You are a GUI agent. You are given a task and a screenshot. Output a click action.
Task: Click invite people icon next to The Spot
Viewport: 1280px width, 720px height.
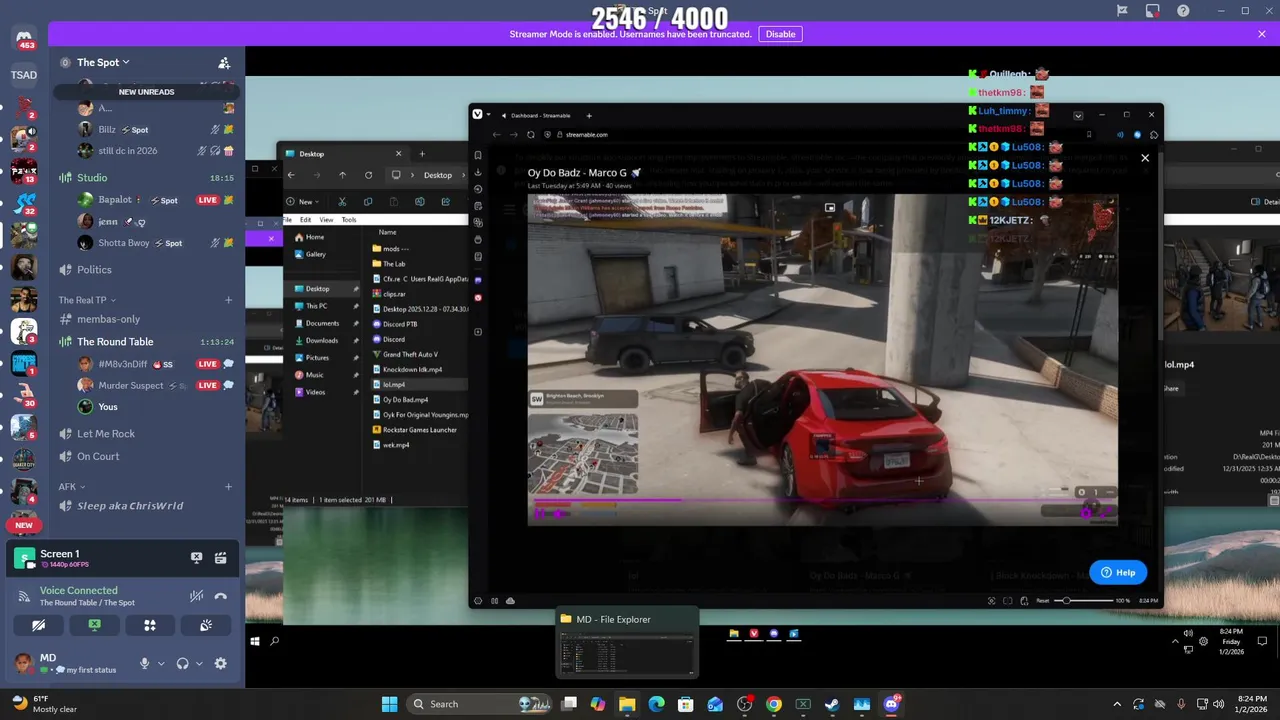(224, 62)
